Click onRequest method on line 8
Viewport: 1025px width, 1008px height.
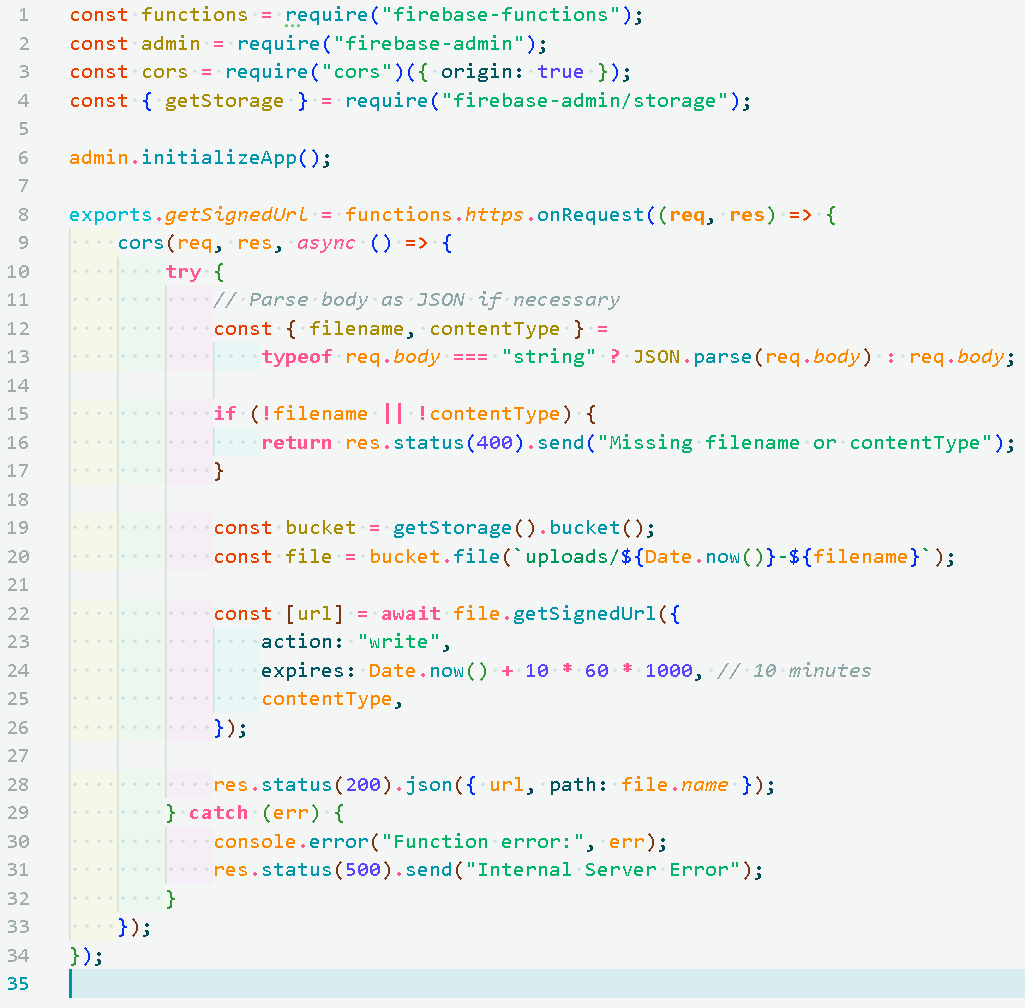tap(590, 215)
